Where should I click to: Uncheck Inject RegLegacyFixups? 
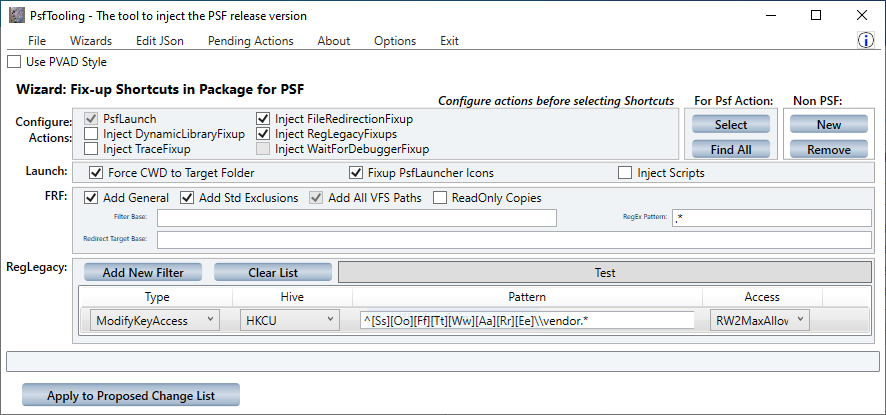click(x=263, y=134)
